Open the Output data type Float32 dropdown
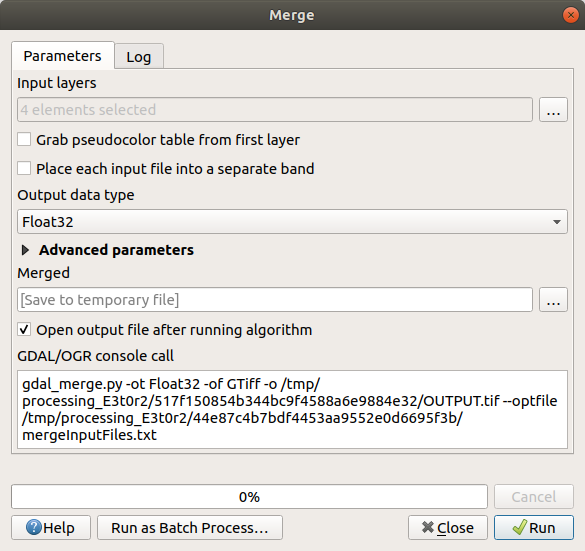The height and width of the screenshot is (551, 585). [292, 222]
